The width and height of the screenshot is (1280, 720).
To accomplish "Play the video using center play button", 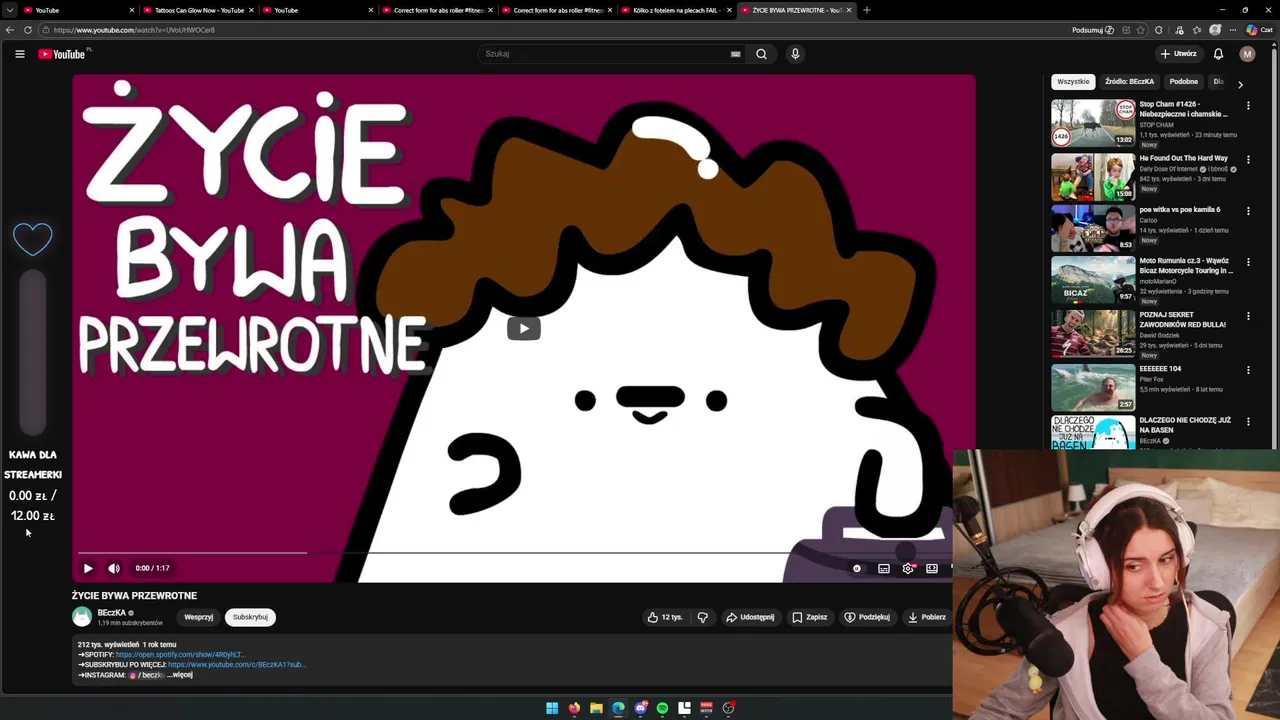I will [523, 328].
